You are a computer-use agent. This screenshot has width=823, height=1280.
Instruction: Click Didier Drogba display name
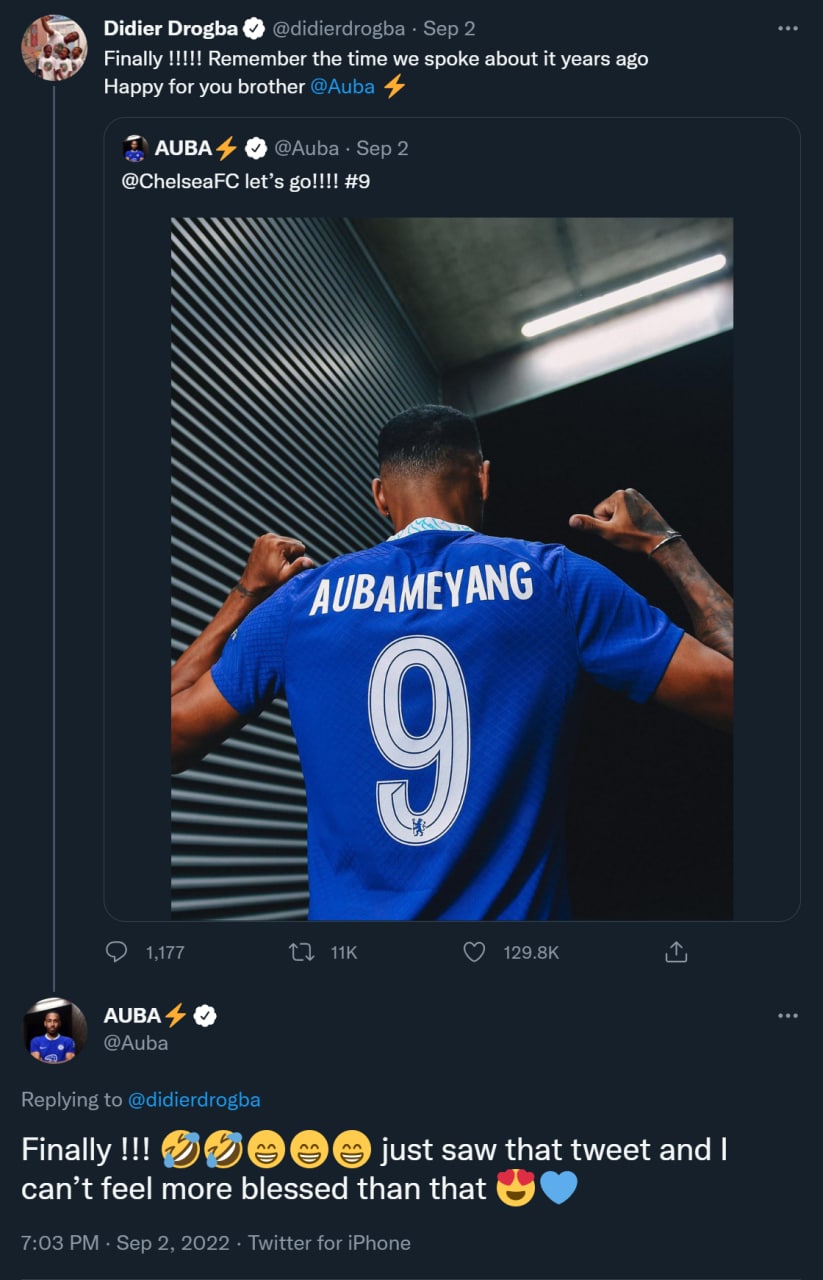tap(171, 30)
